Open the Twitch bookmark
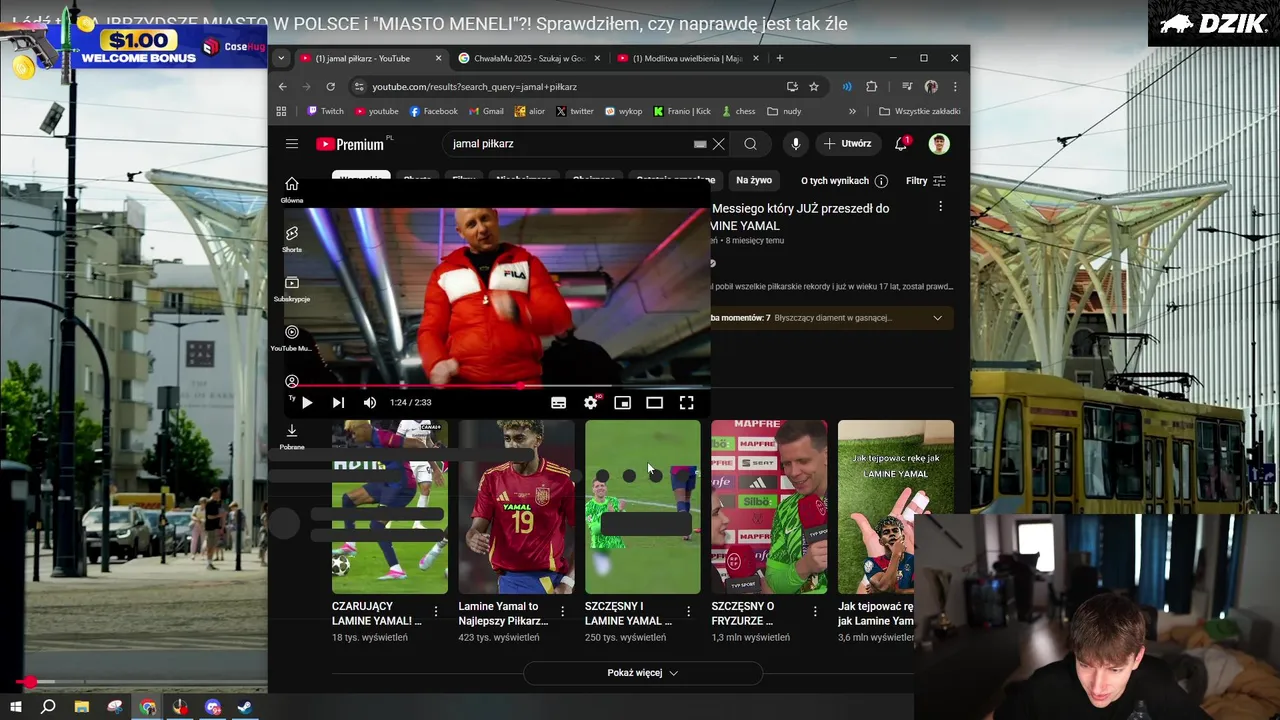The image size is (1280, 720). [326, 111]
